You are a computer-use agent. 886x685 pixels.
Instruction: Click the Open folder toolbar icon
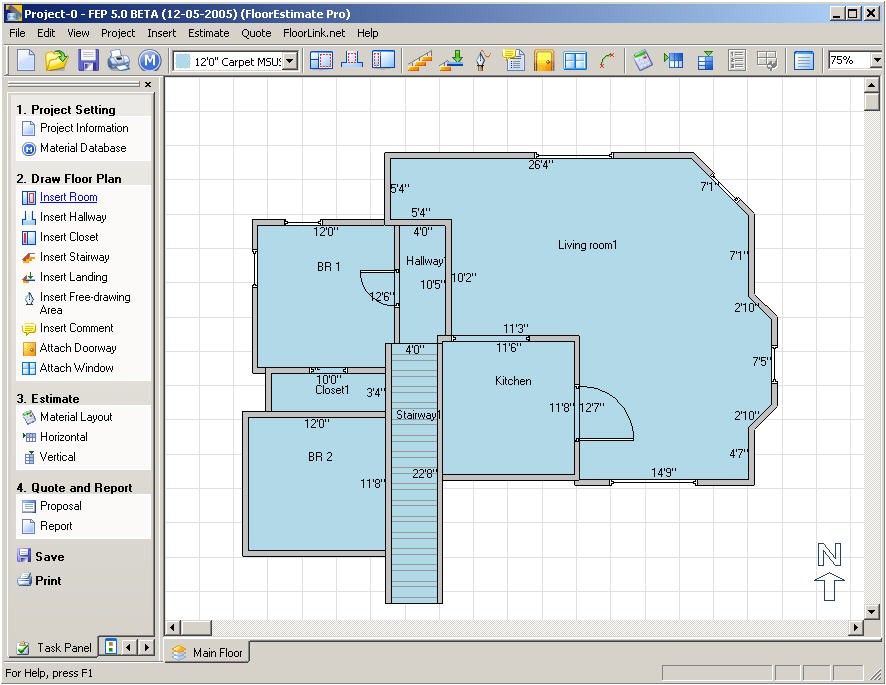pyautogui.click(x=56, y=60)
